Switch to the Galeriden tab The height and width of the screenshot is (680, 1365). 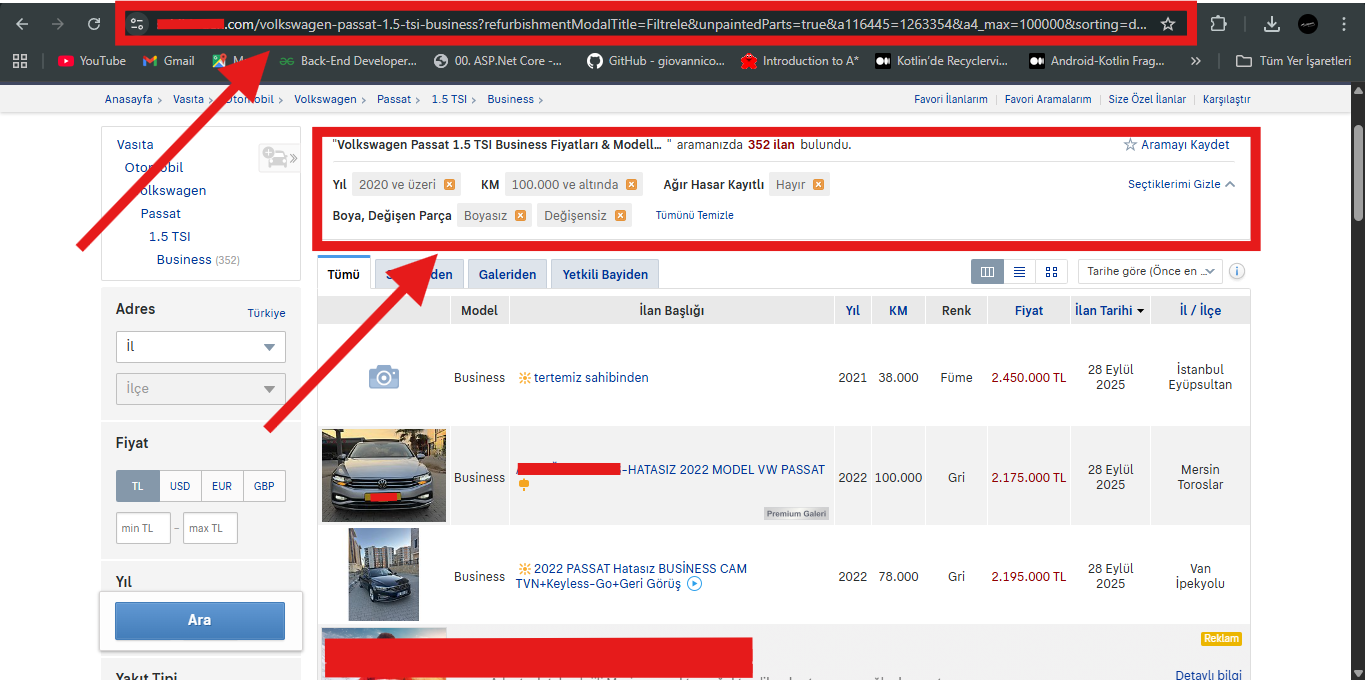click(x=507, y=274)
